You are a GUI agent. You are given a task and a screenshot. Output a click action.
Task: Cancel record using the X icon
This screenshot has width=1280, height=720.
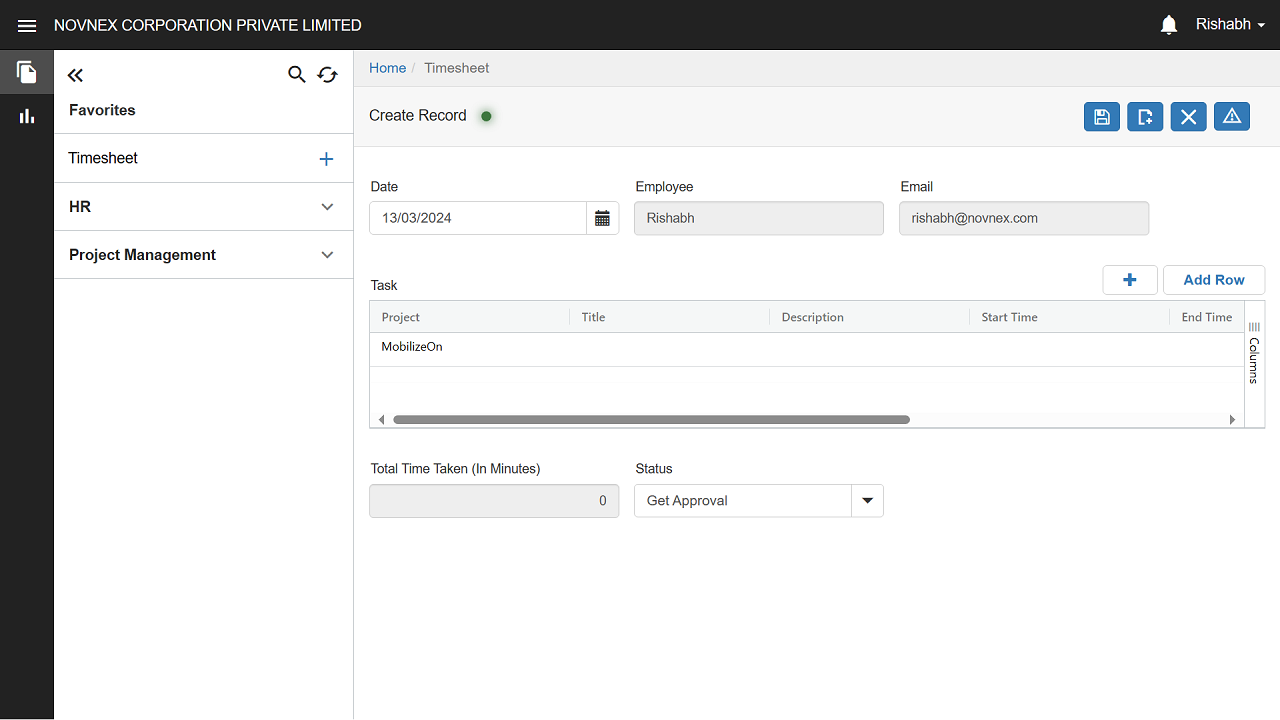coord(1188,117)
